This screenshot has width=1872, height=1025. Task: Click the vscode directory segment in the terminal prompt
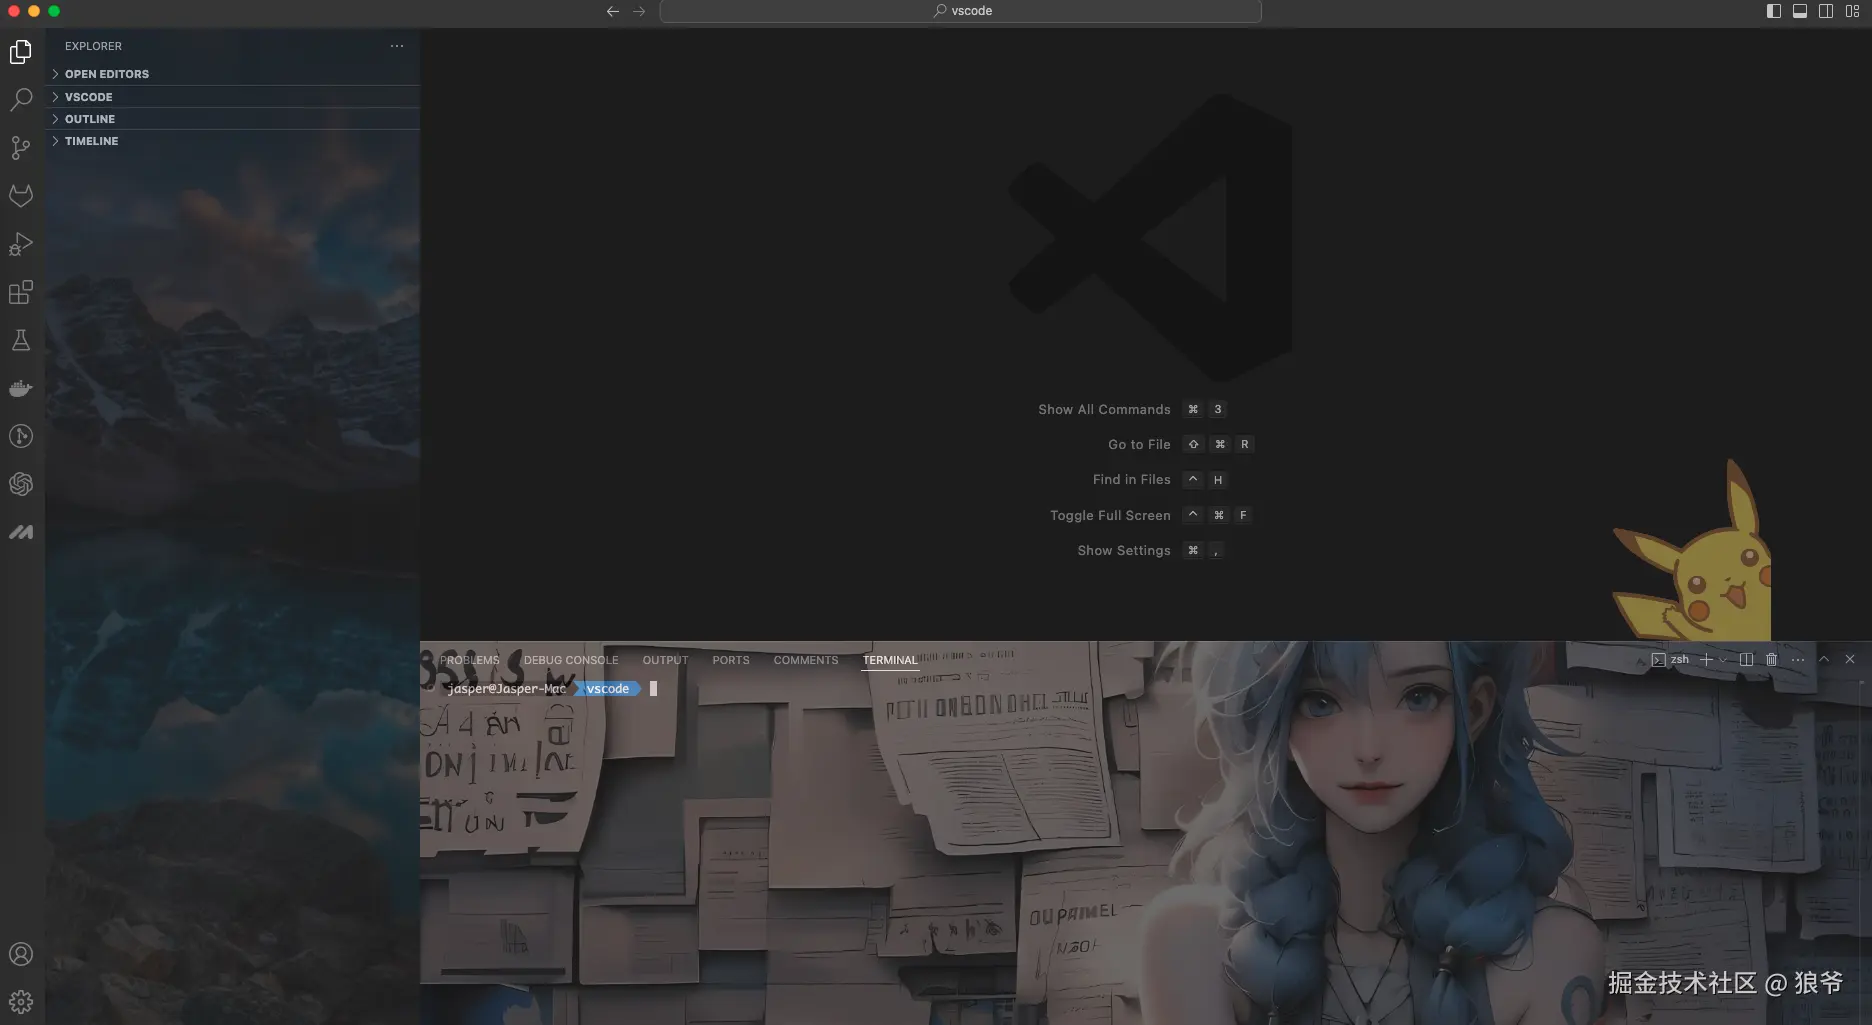pos(608,688)
